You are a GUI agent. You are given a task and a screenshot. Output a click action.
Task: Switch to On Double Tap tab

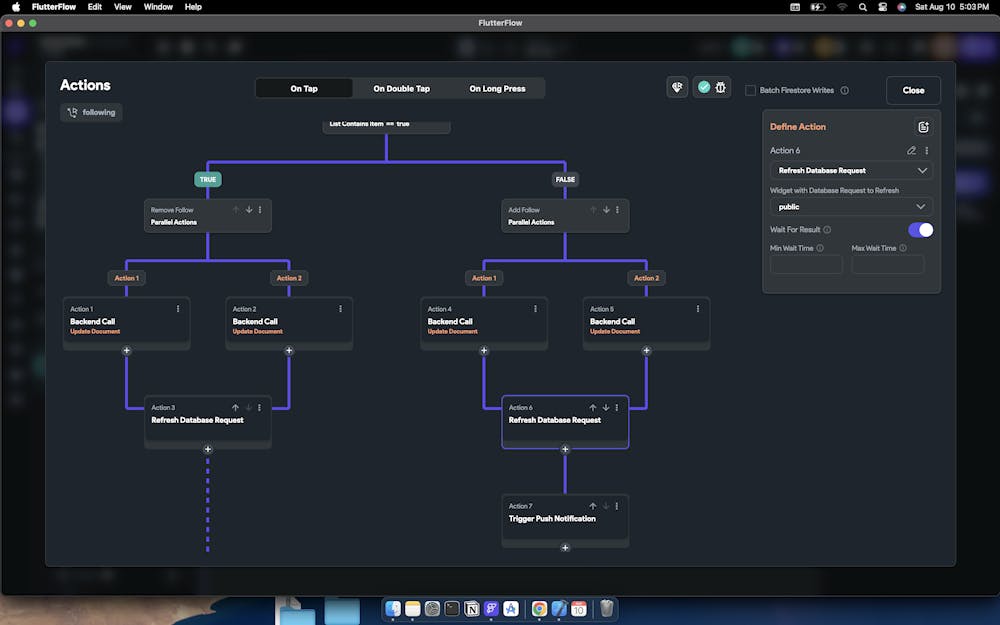click(x=402, y=89)
